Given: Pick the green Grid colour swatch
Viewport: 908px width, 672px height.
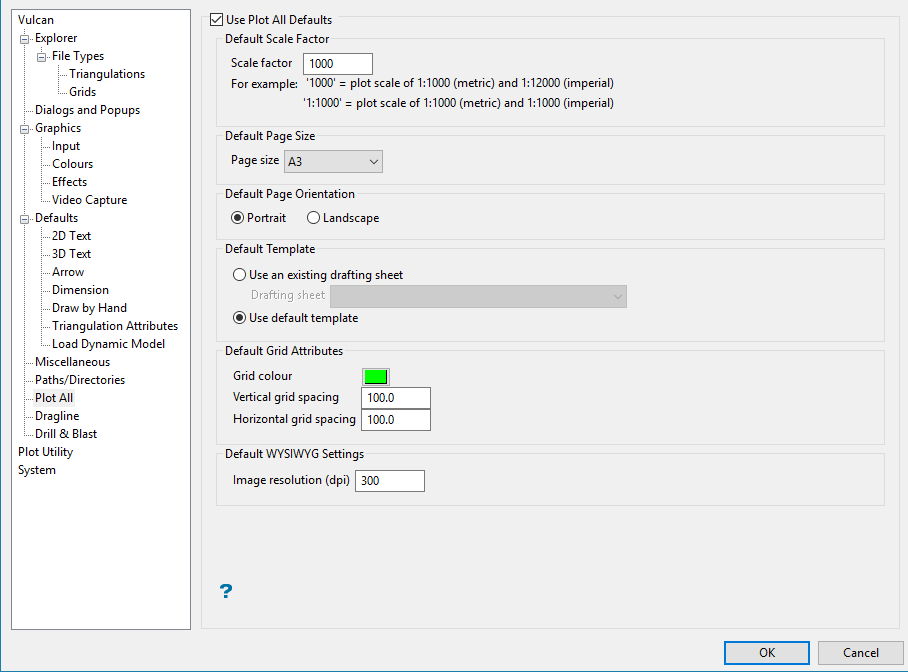Looking at the screenshot, I should pyautogui.click(x=375, y=377).
